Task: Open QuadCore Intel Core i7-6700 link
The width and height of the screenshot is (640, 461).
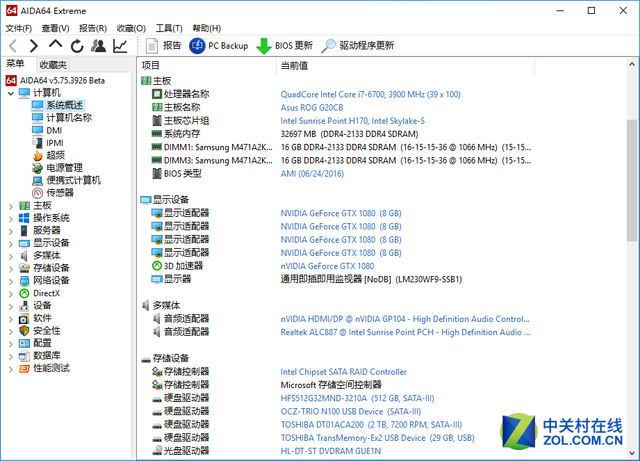Action: [x=370, y=94]
